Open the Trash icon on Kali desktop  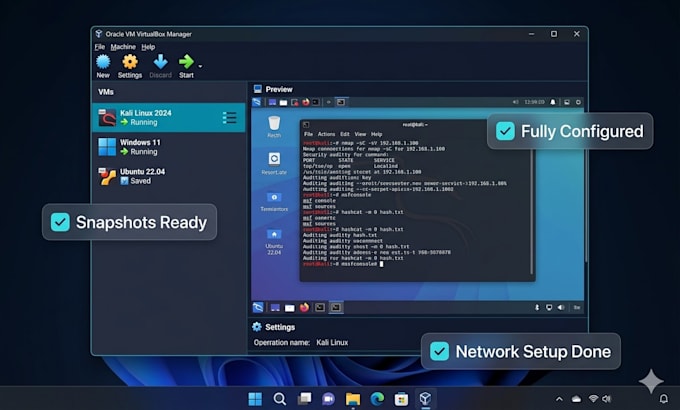[x=274, y=126]
